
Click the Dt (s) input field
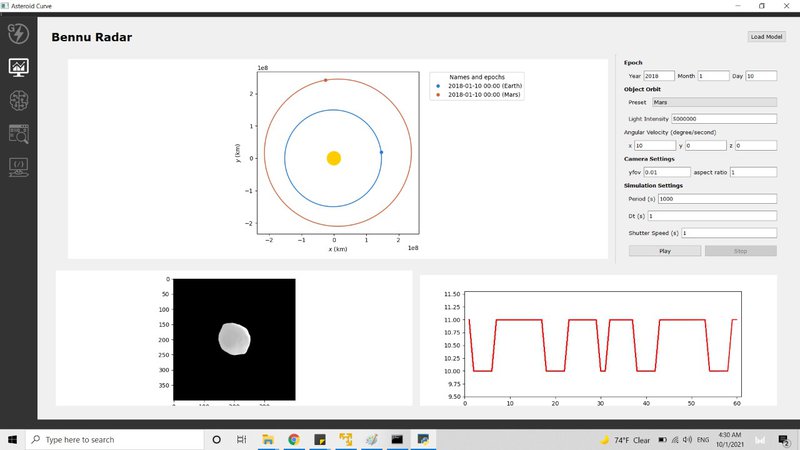(x=712, y=216)
